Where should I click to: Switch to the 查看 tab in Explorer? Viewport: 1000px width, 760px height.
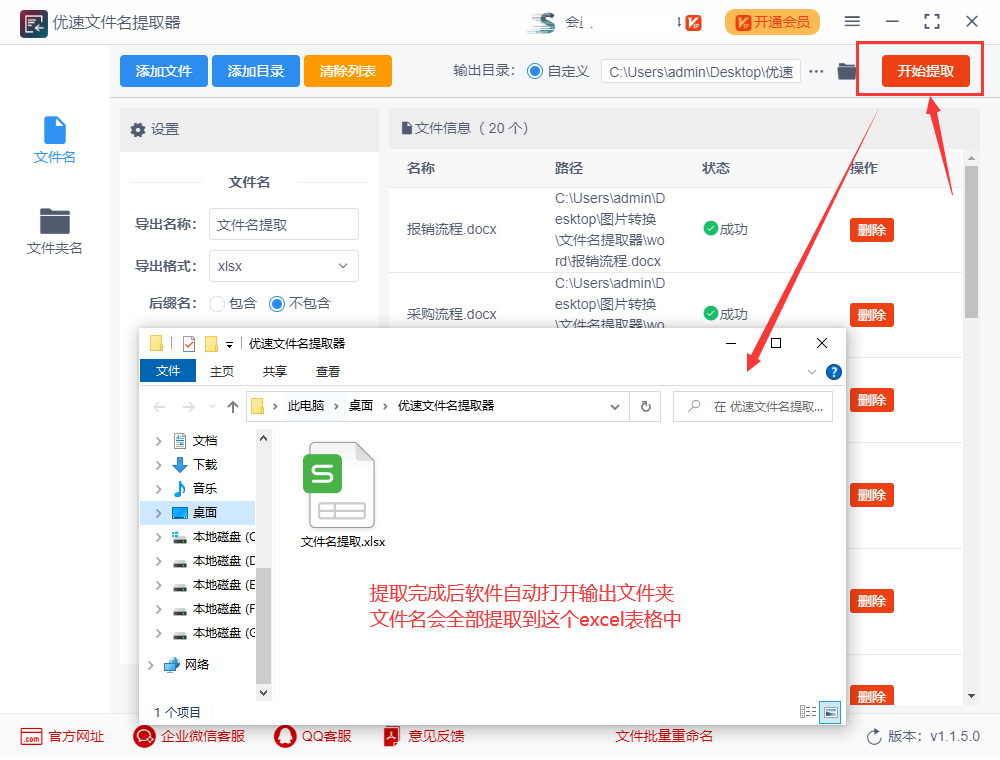point(328,370)
